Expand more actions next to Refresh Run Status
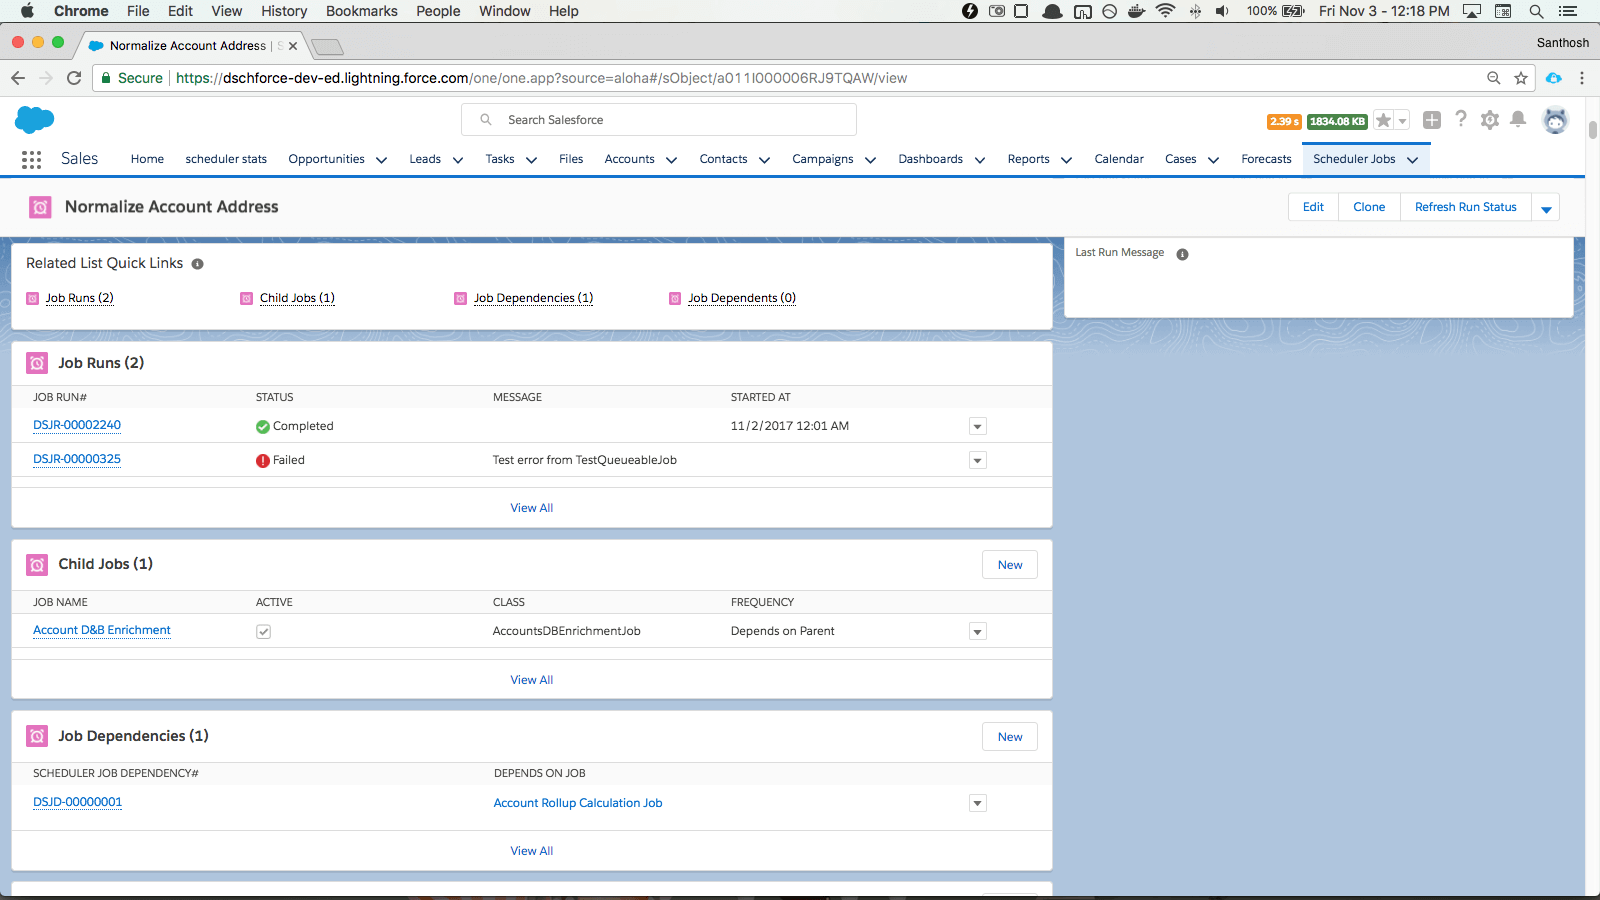This screenshot has height=900, width=1600. [x=1546, y=208]
